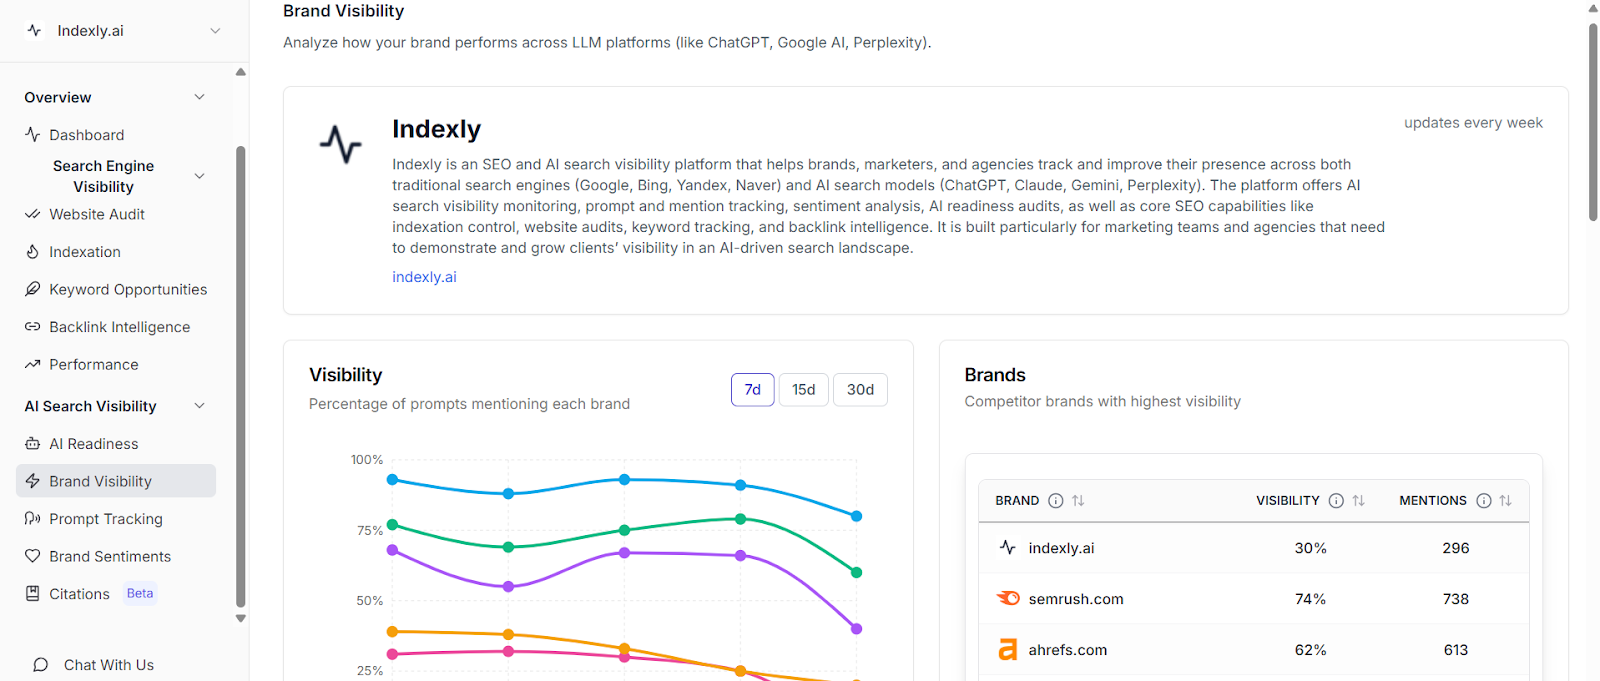Screen dimensions: 1600x681
Task: Go to the Citations Beta page
Action: 80,594
